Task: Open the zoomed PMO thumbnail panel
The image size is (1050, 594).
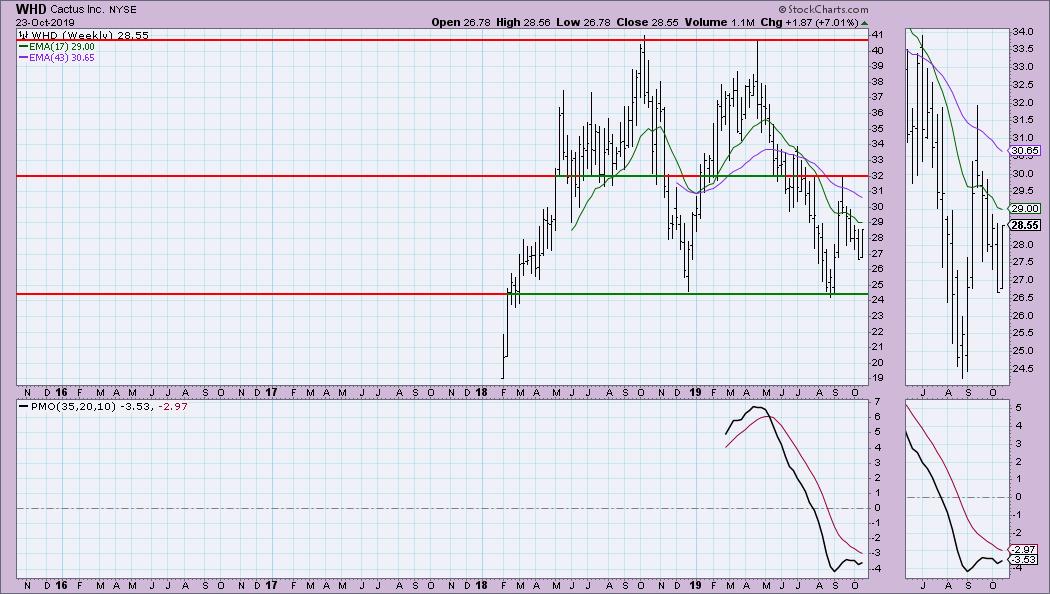Action: tap(958, 490)
